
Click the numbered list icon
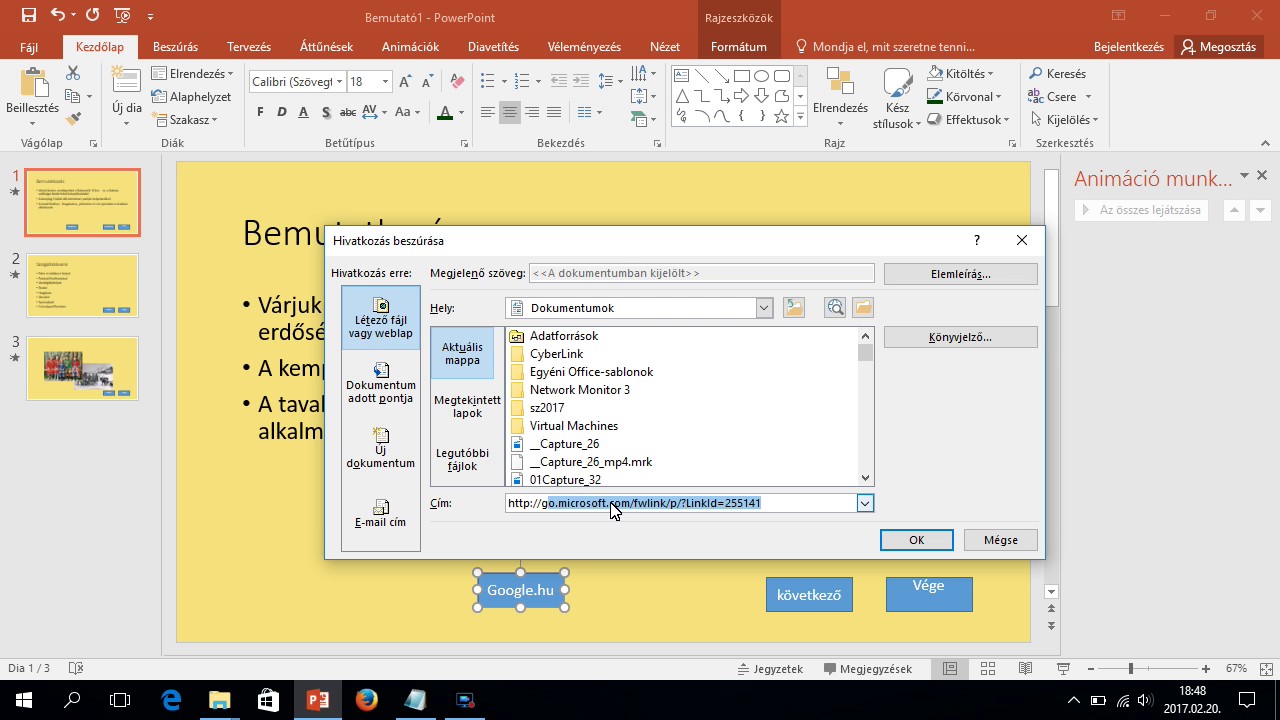(x=524, y=82)
